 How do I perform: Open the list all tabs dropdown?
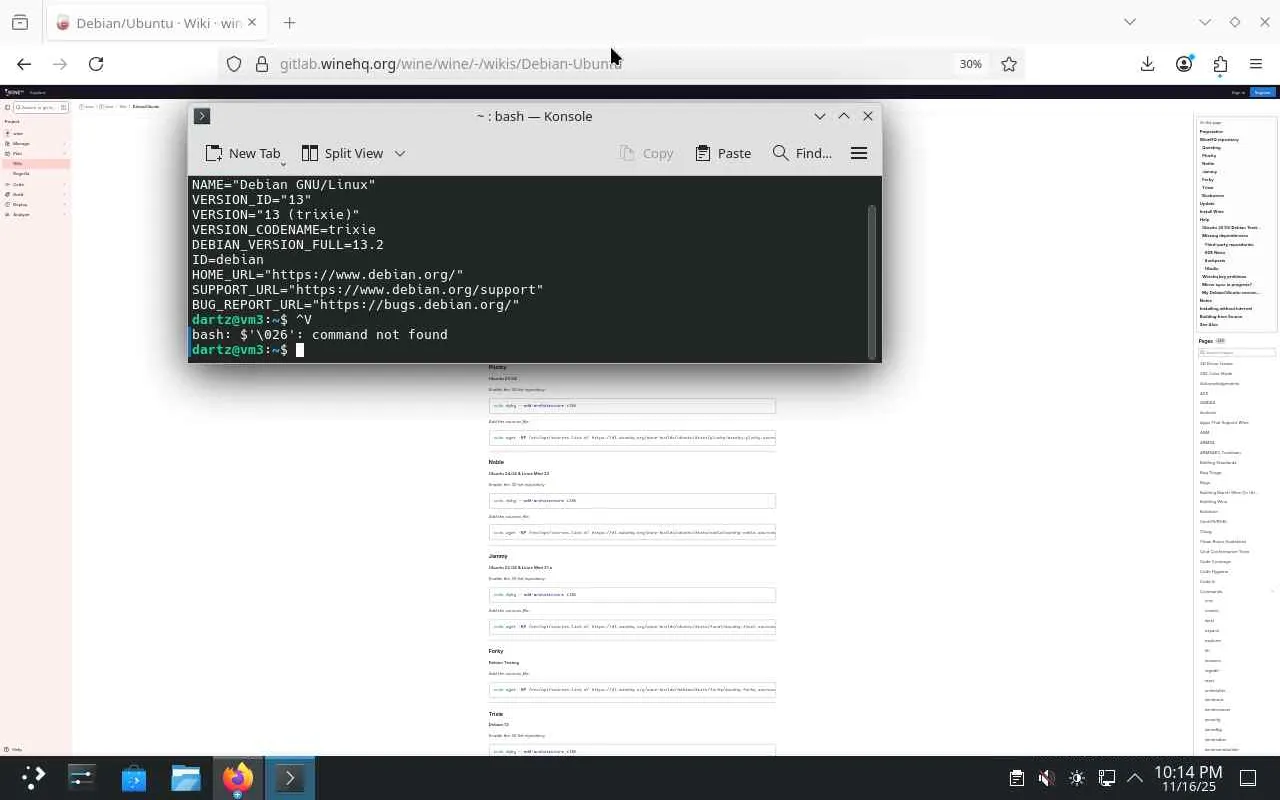click(1130, 22)
